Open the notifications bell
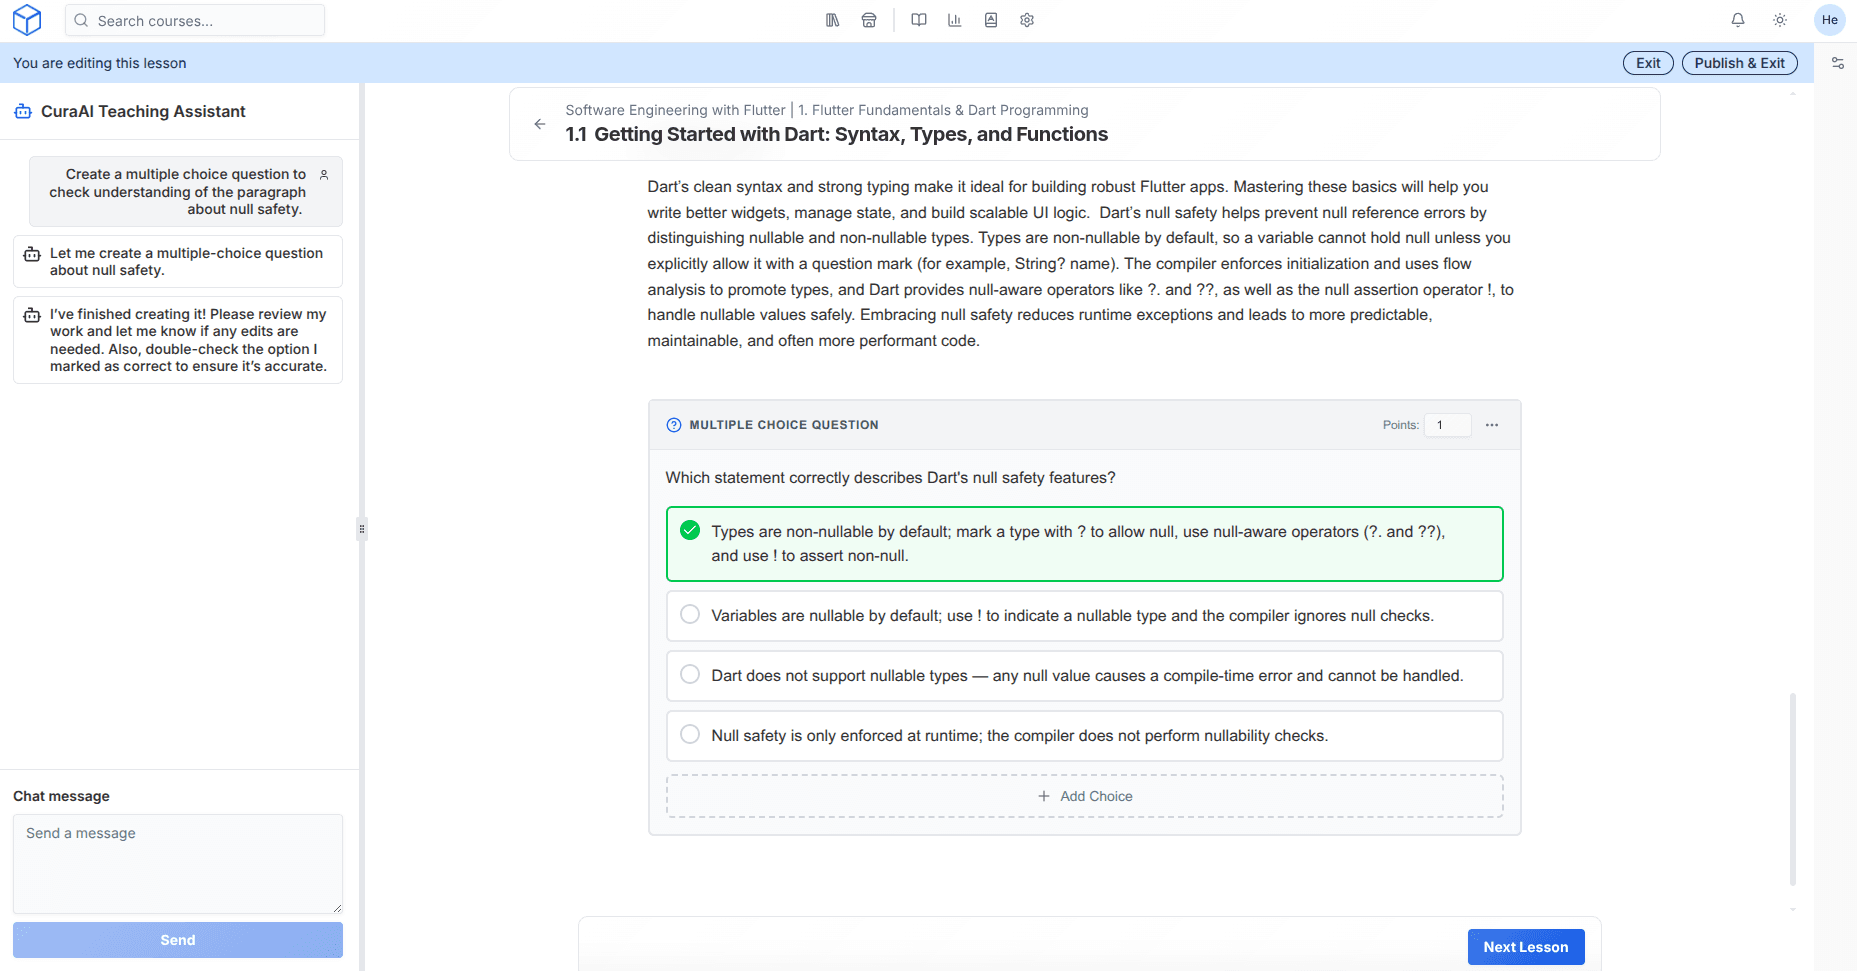 [1738, 20]
